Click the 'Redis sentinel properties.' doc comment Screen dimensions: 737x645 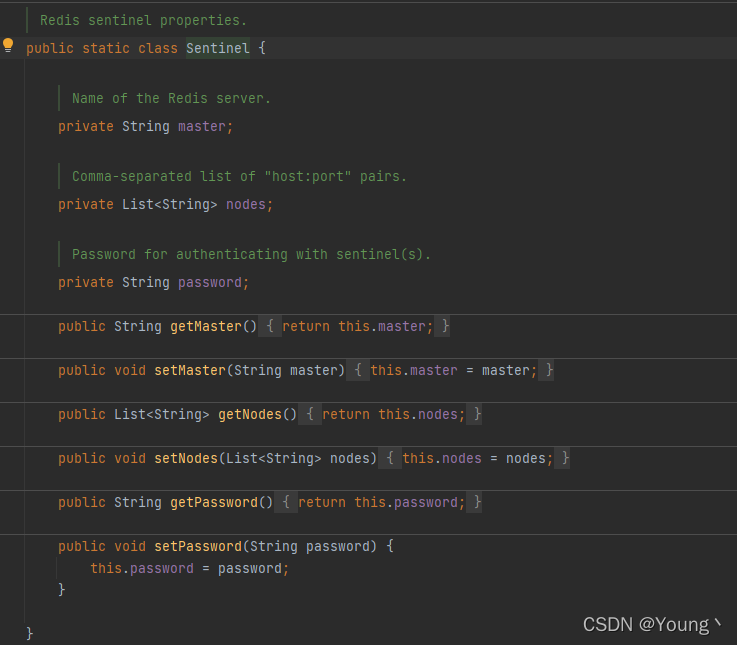(143, 20)
